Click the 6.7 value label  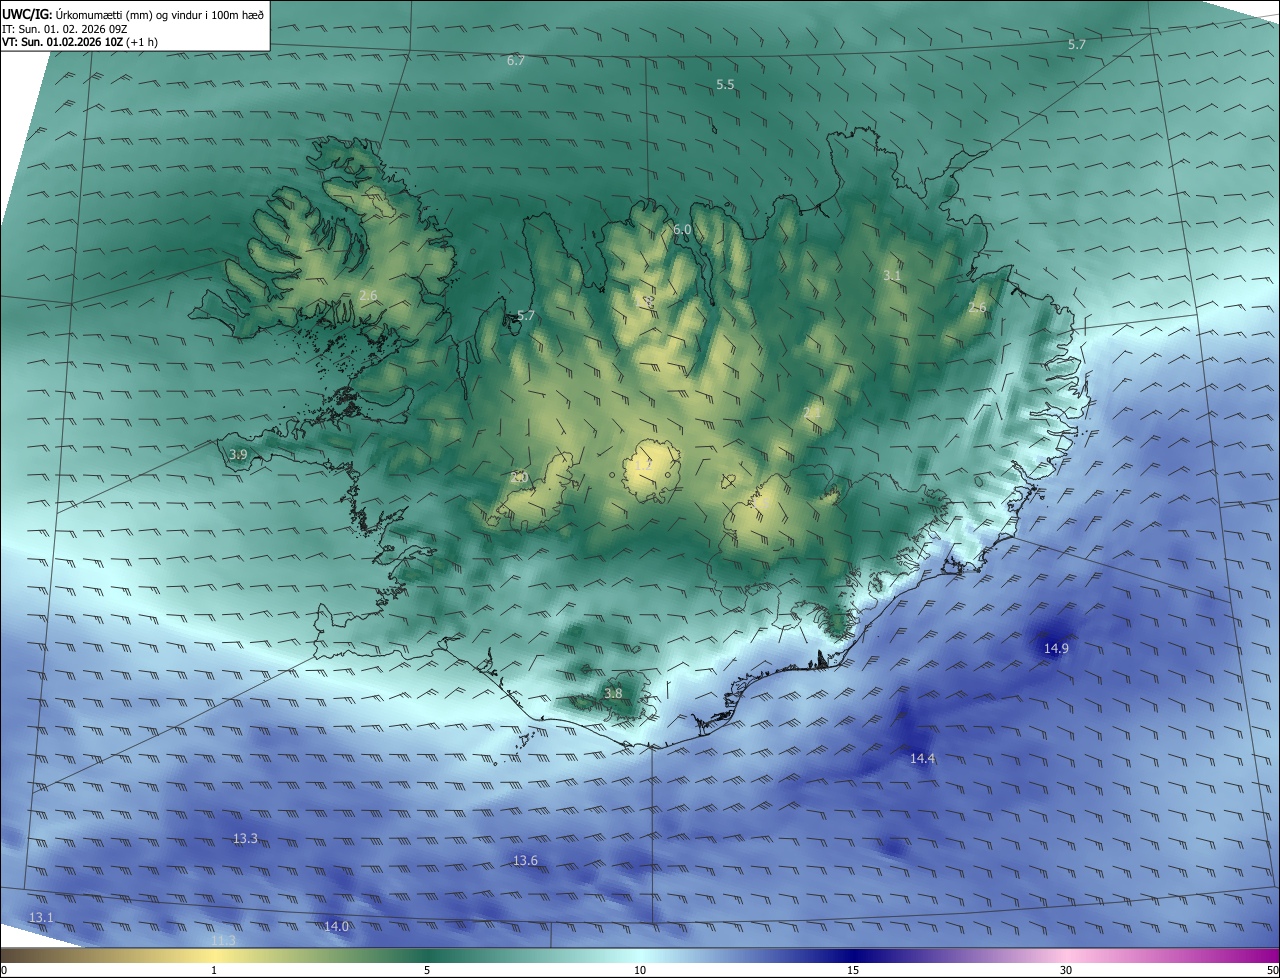(x=516, y=61)
